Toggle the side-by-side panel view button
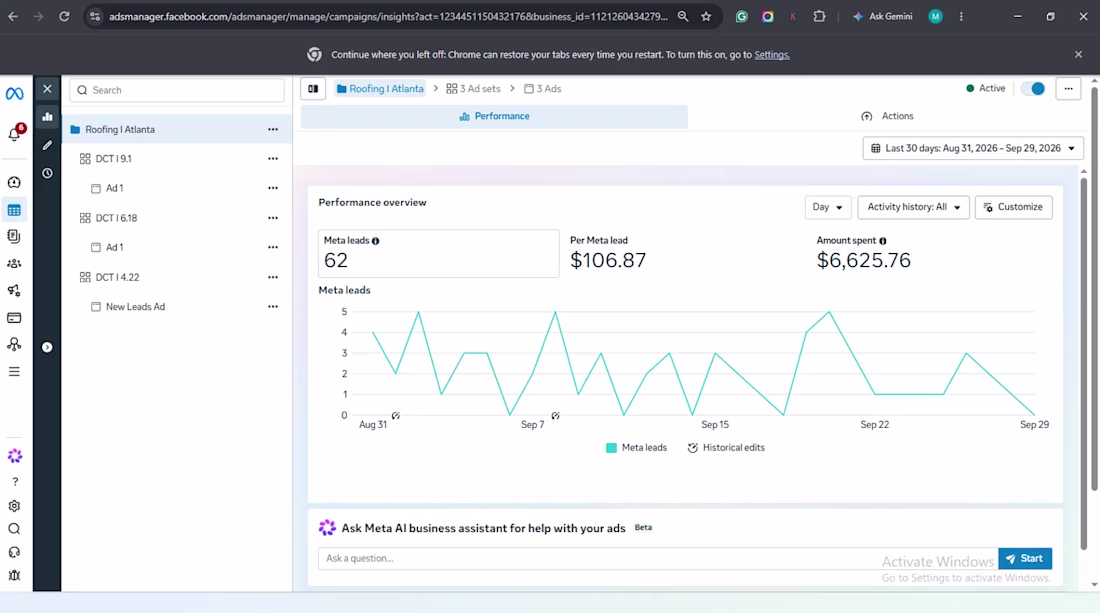The width and height of the screenshot is (1100, 613). (313, 89)
